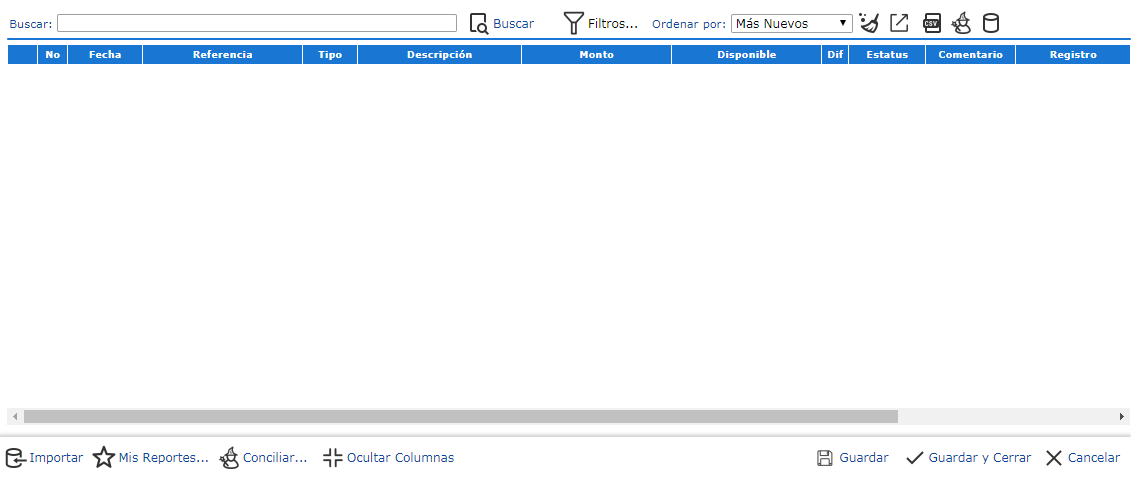The width and height of the screenshot is (1131, 478).
Task: Click the Tipo column header
Action: click(x=330, y=55)
